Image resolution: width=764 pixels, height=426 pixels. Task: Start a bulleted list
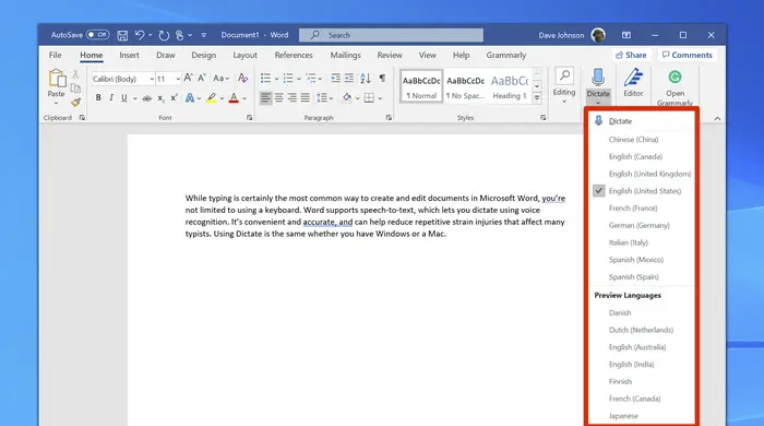(x=265, y=78)
